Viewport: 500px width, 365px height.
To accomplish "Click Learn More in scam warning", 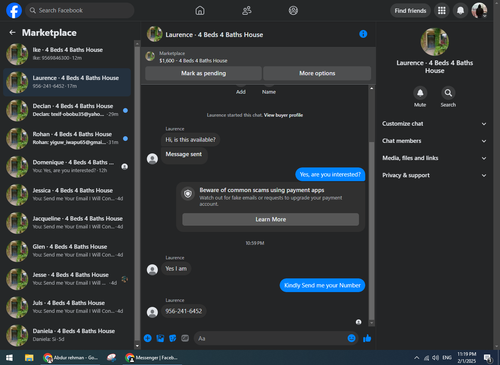I will (271, 219).
